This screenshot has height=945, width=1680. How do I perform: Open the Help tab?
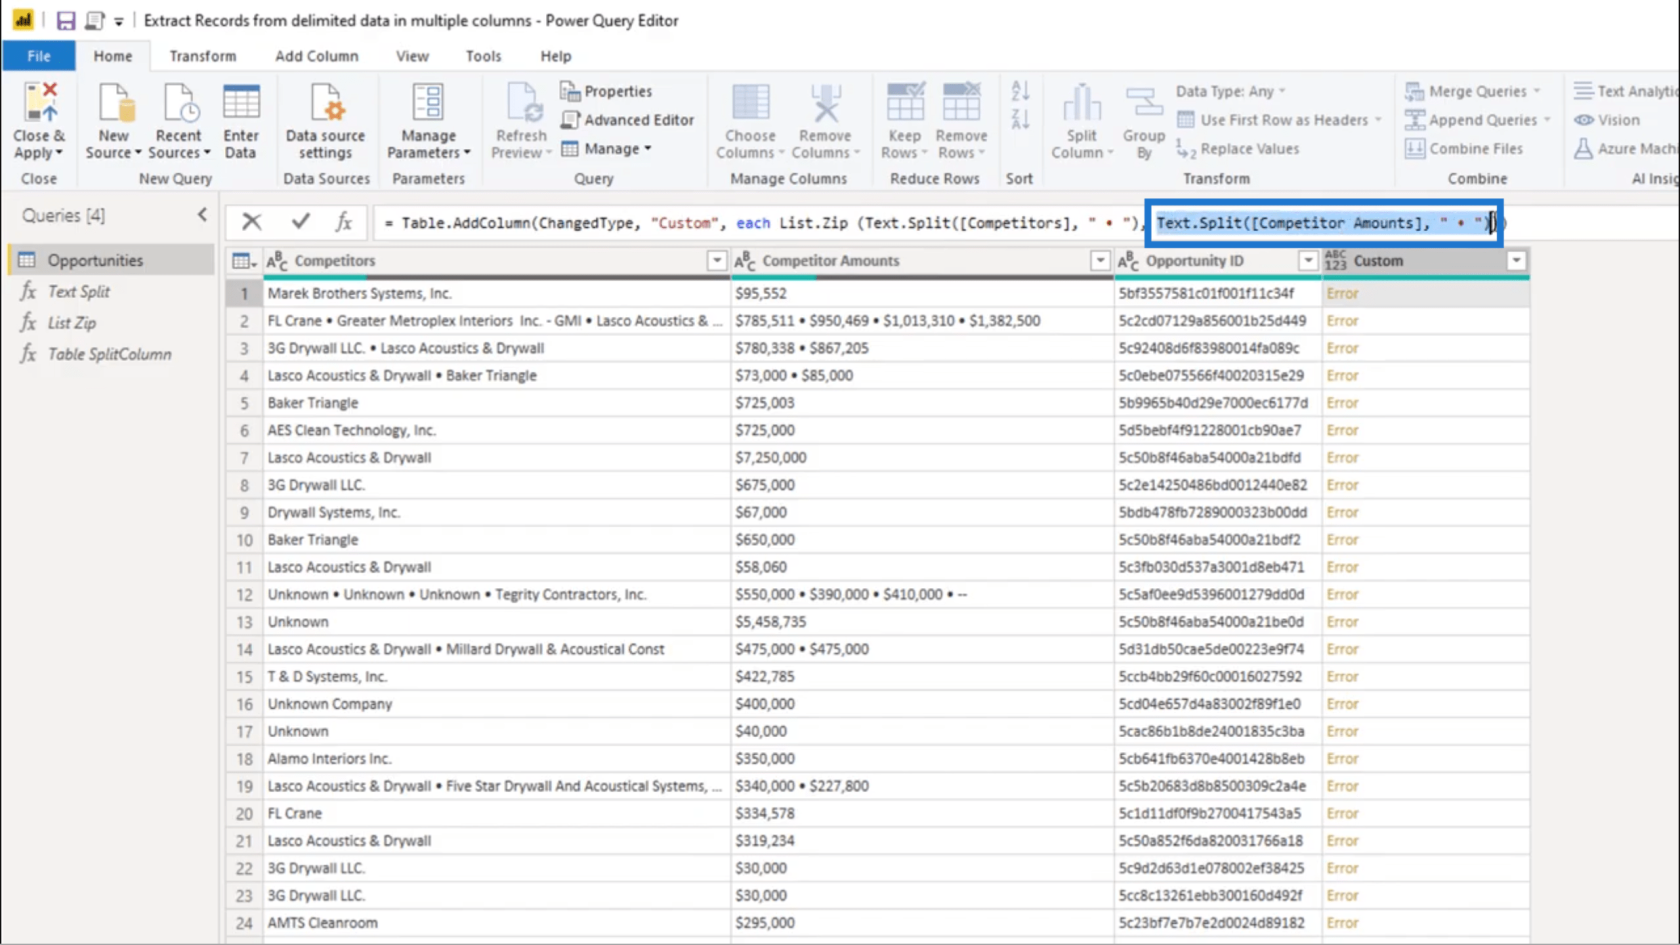[556, 56]
